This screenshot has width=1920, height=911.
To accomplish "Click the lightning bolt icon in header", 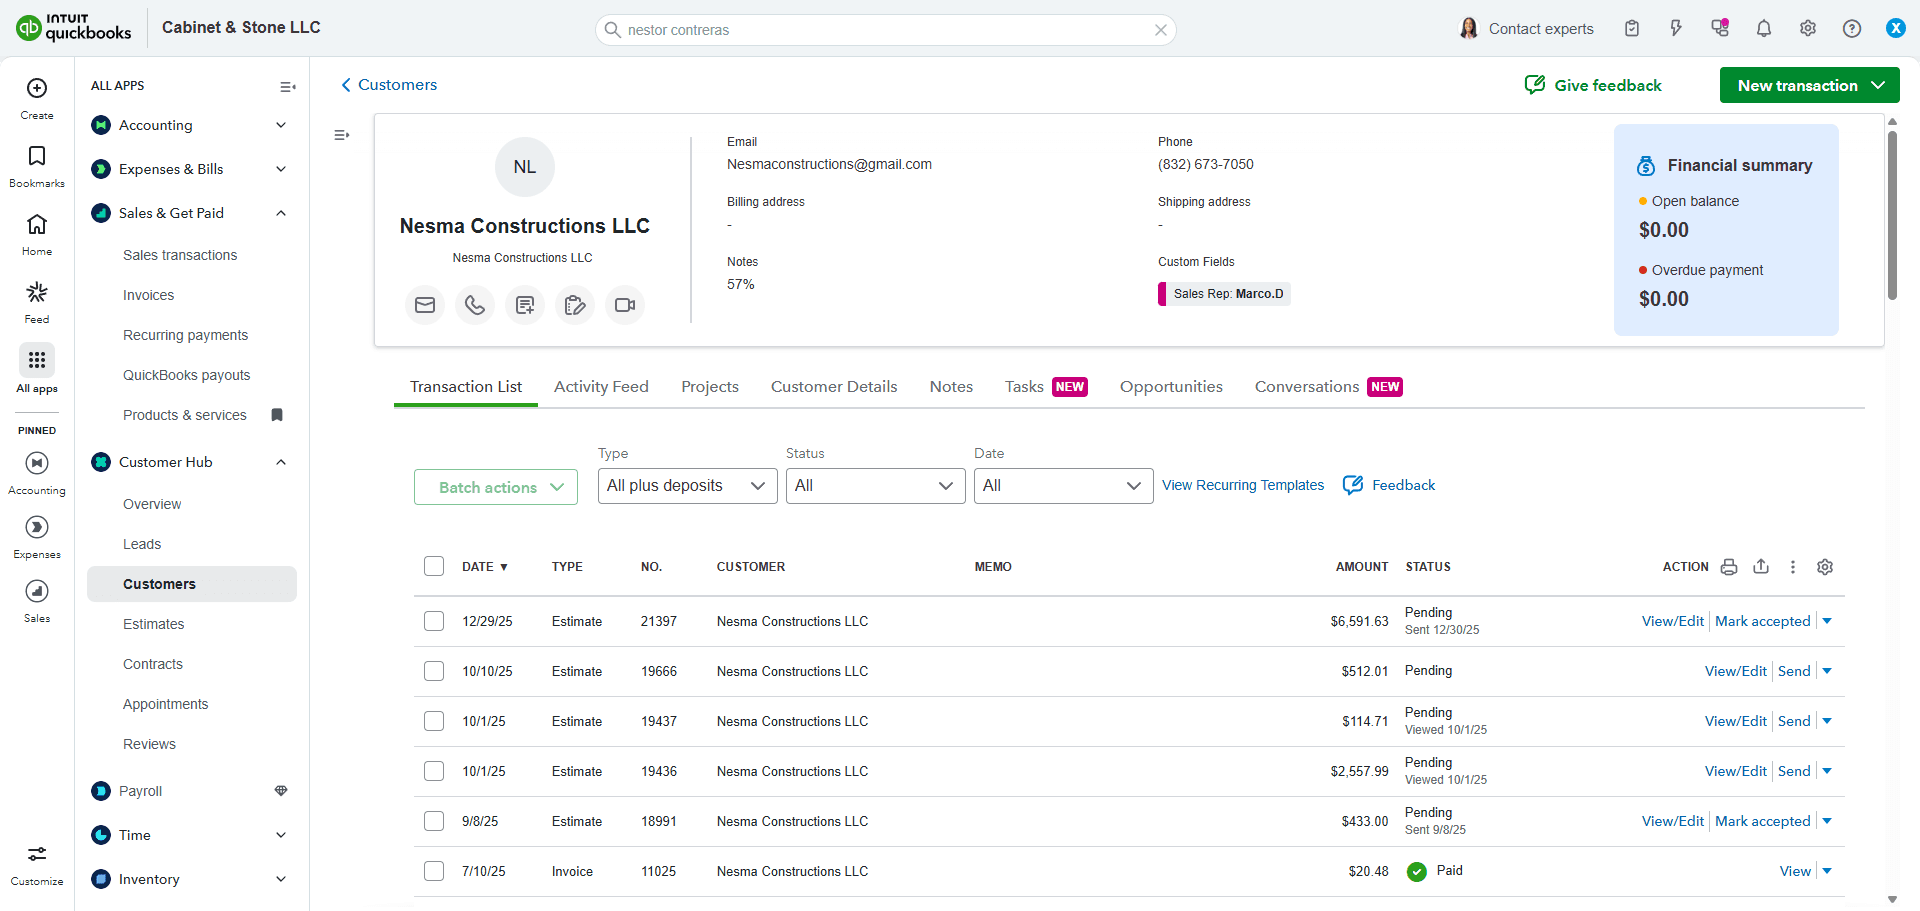I will [x=1676, y=29].
